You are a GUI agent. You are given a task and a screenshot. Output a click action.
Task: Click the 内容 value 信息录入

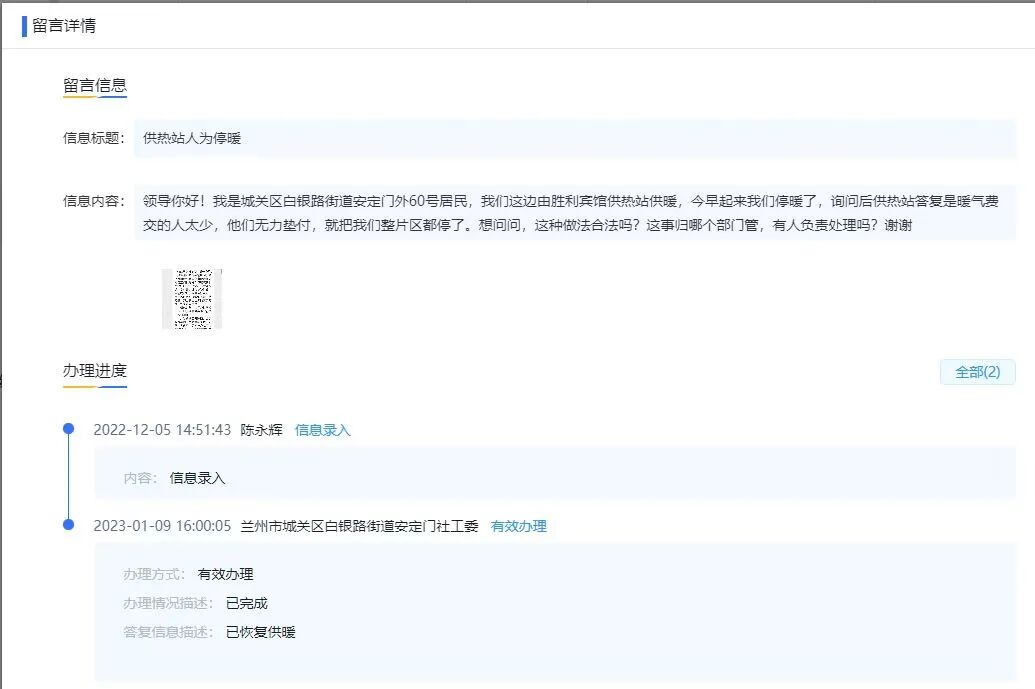pyautogui.click(x=197, y=478)
